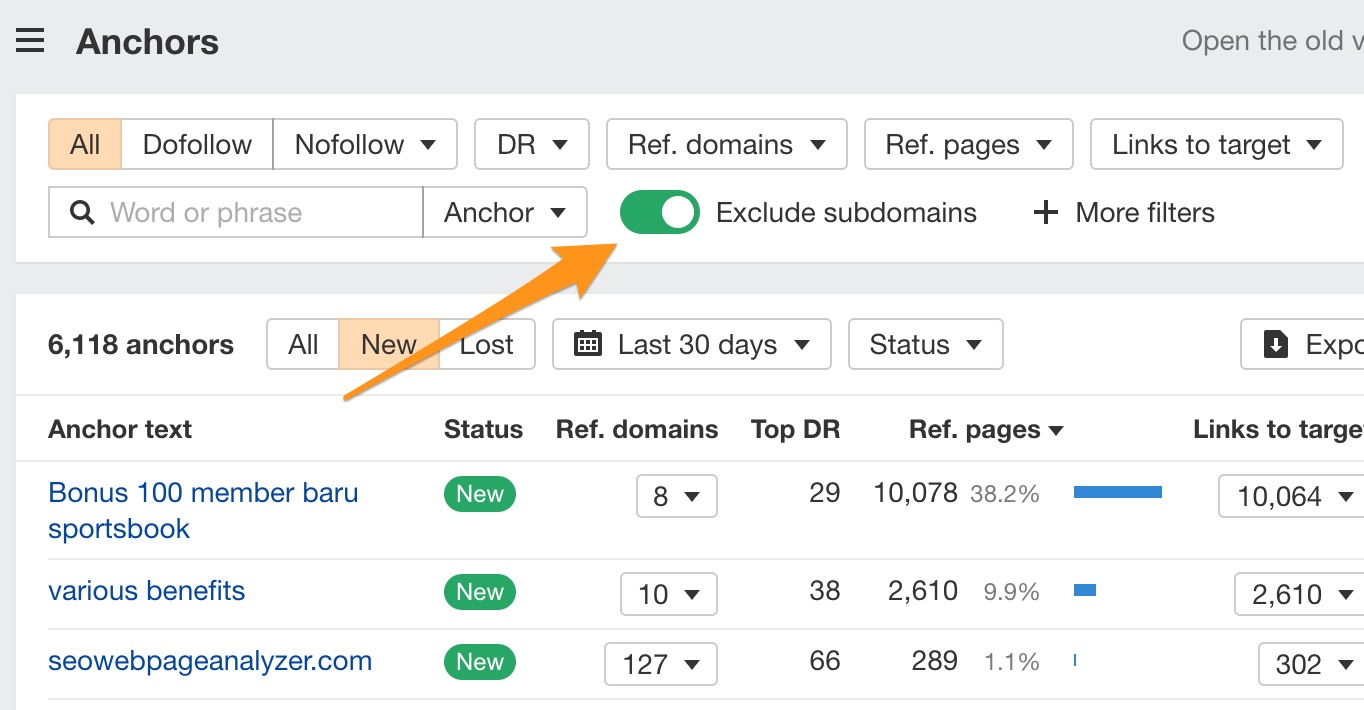Click the search magnifier icon
Screen dimensions: 1364x710
point(82,213)
